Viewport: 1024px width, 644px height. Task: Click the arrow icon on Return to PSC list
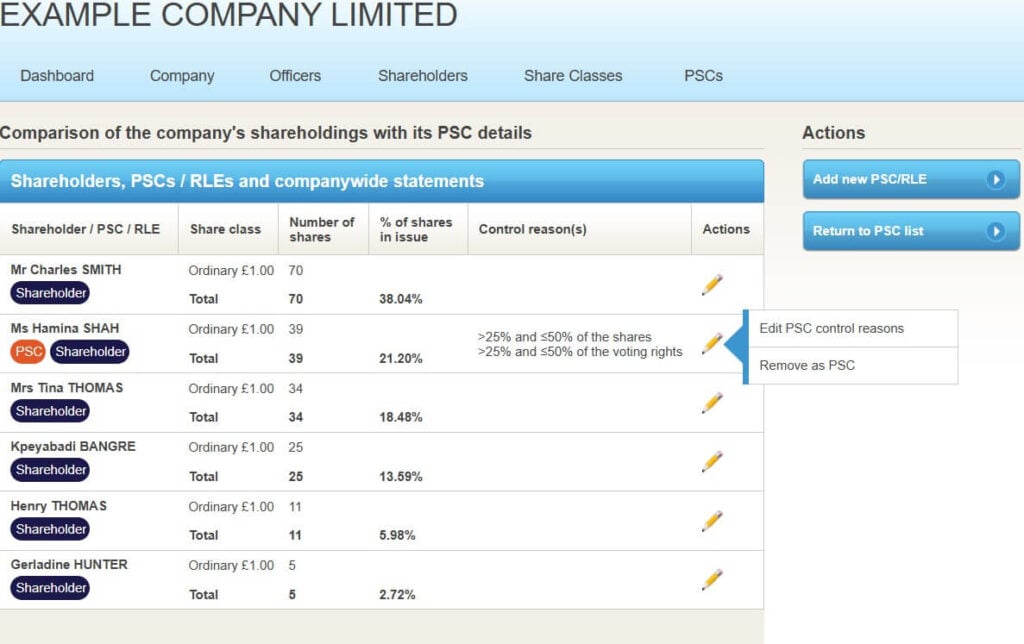tap(995, 231)
